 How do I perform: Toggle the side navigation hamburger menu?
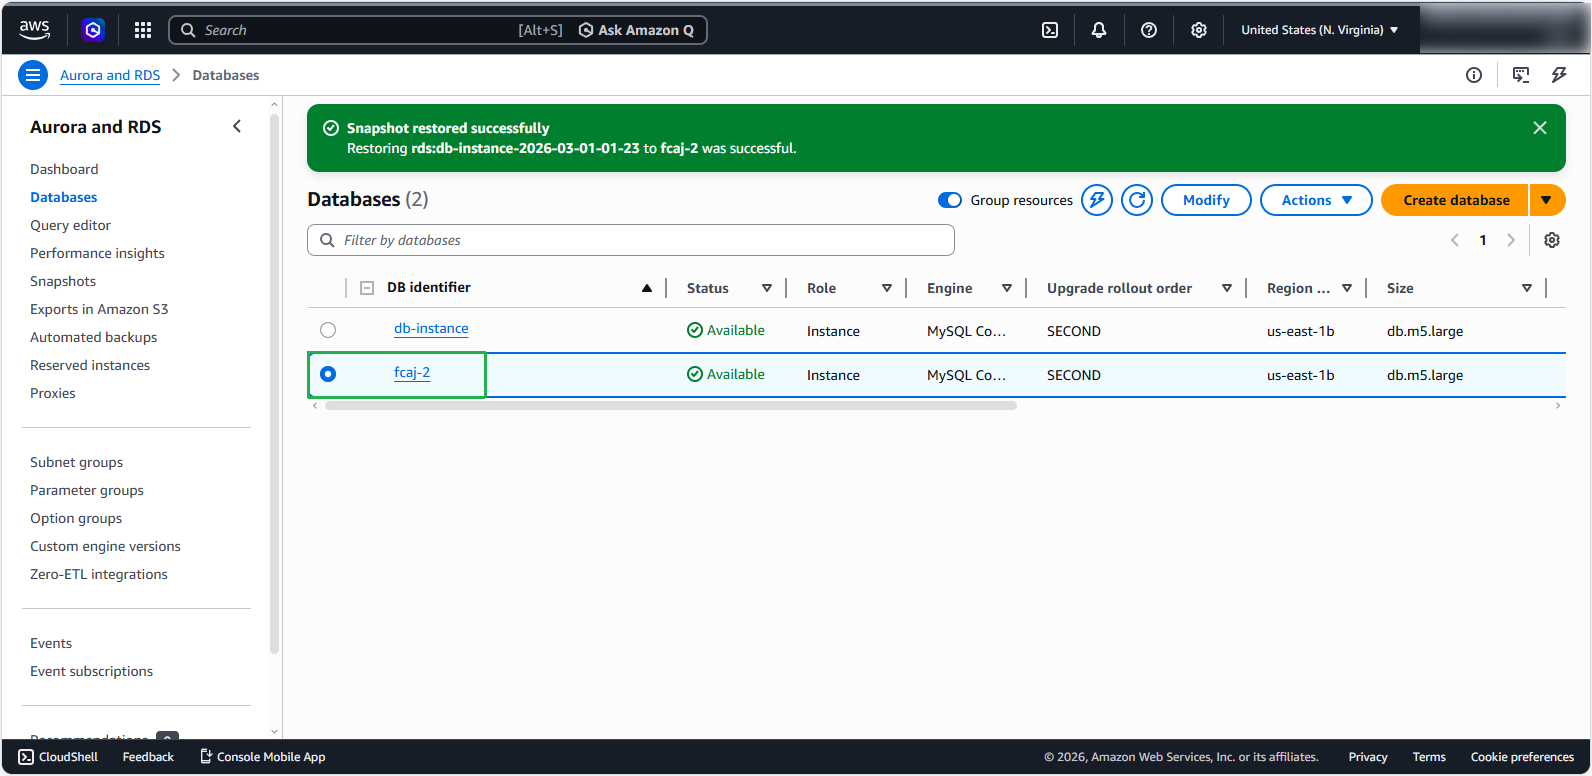tap(33, 75)
